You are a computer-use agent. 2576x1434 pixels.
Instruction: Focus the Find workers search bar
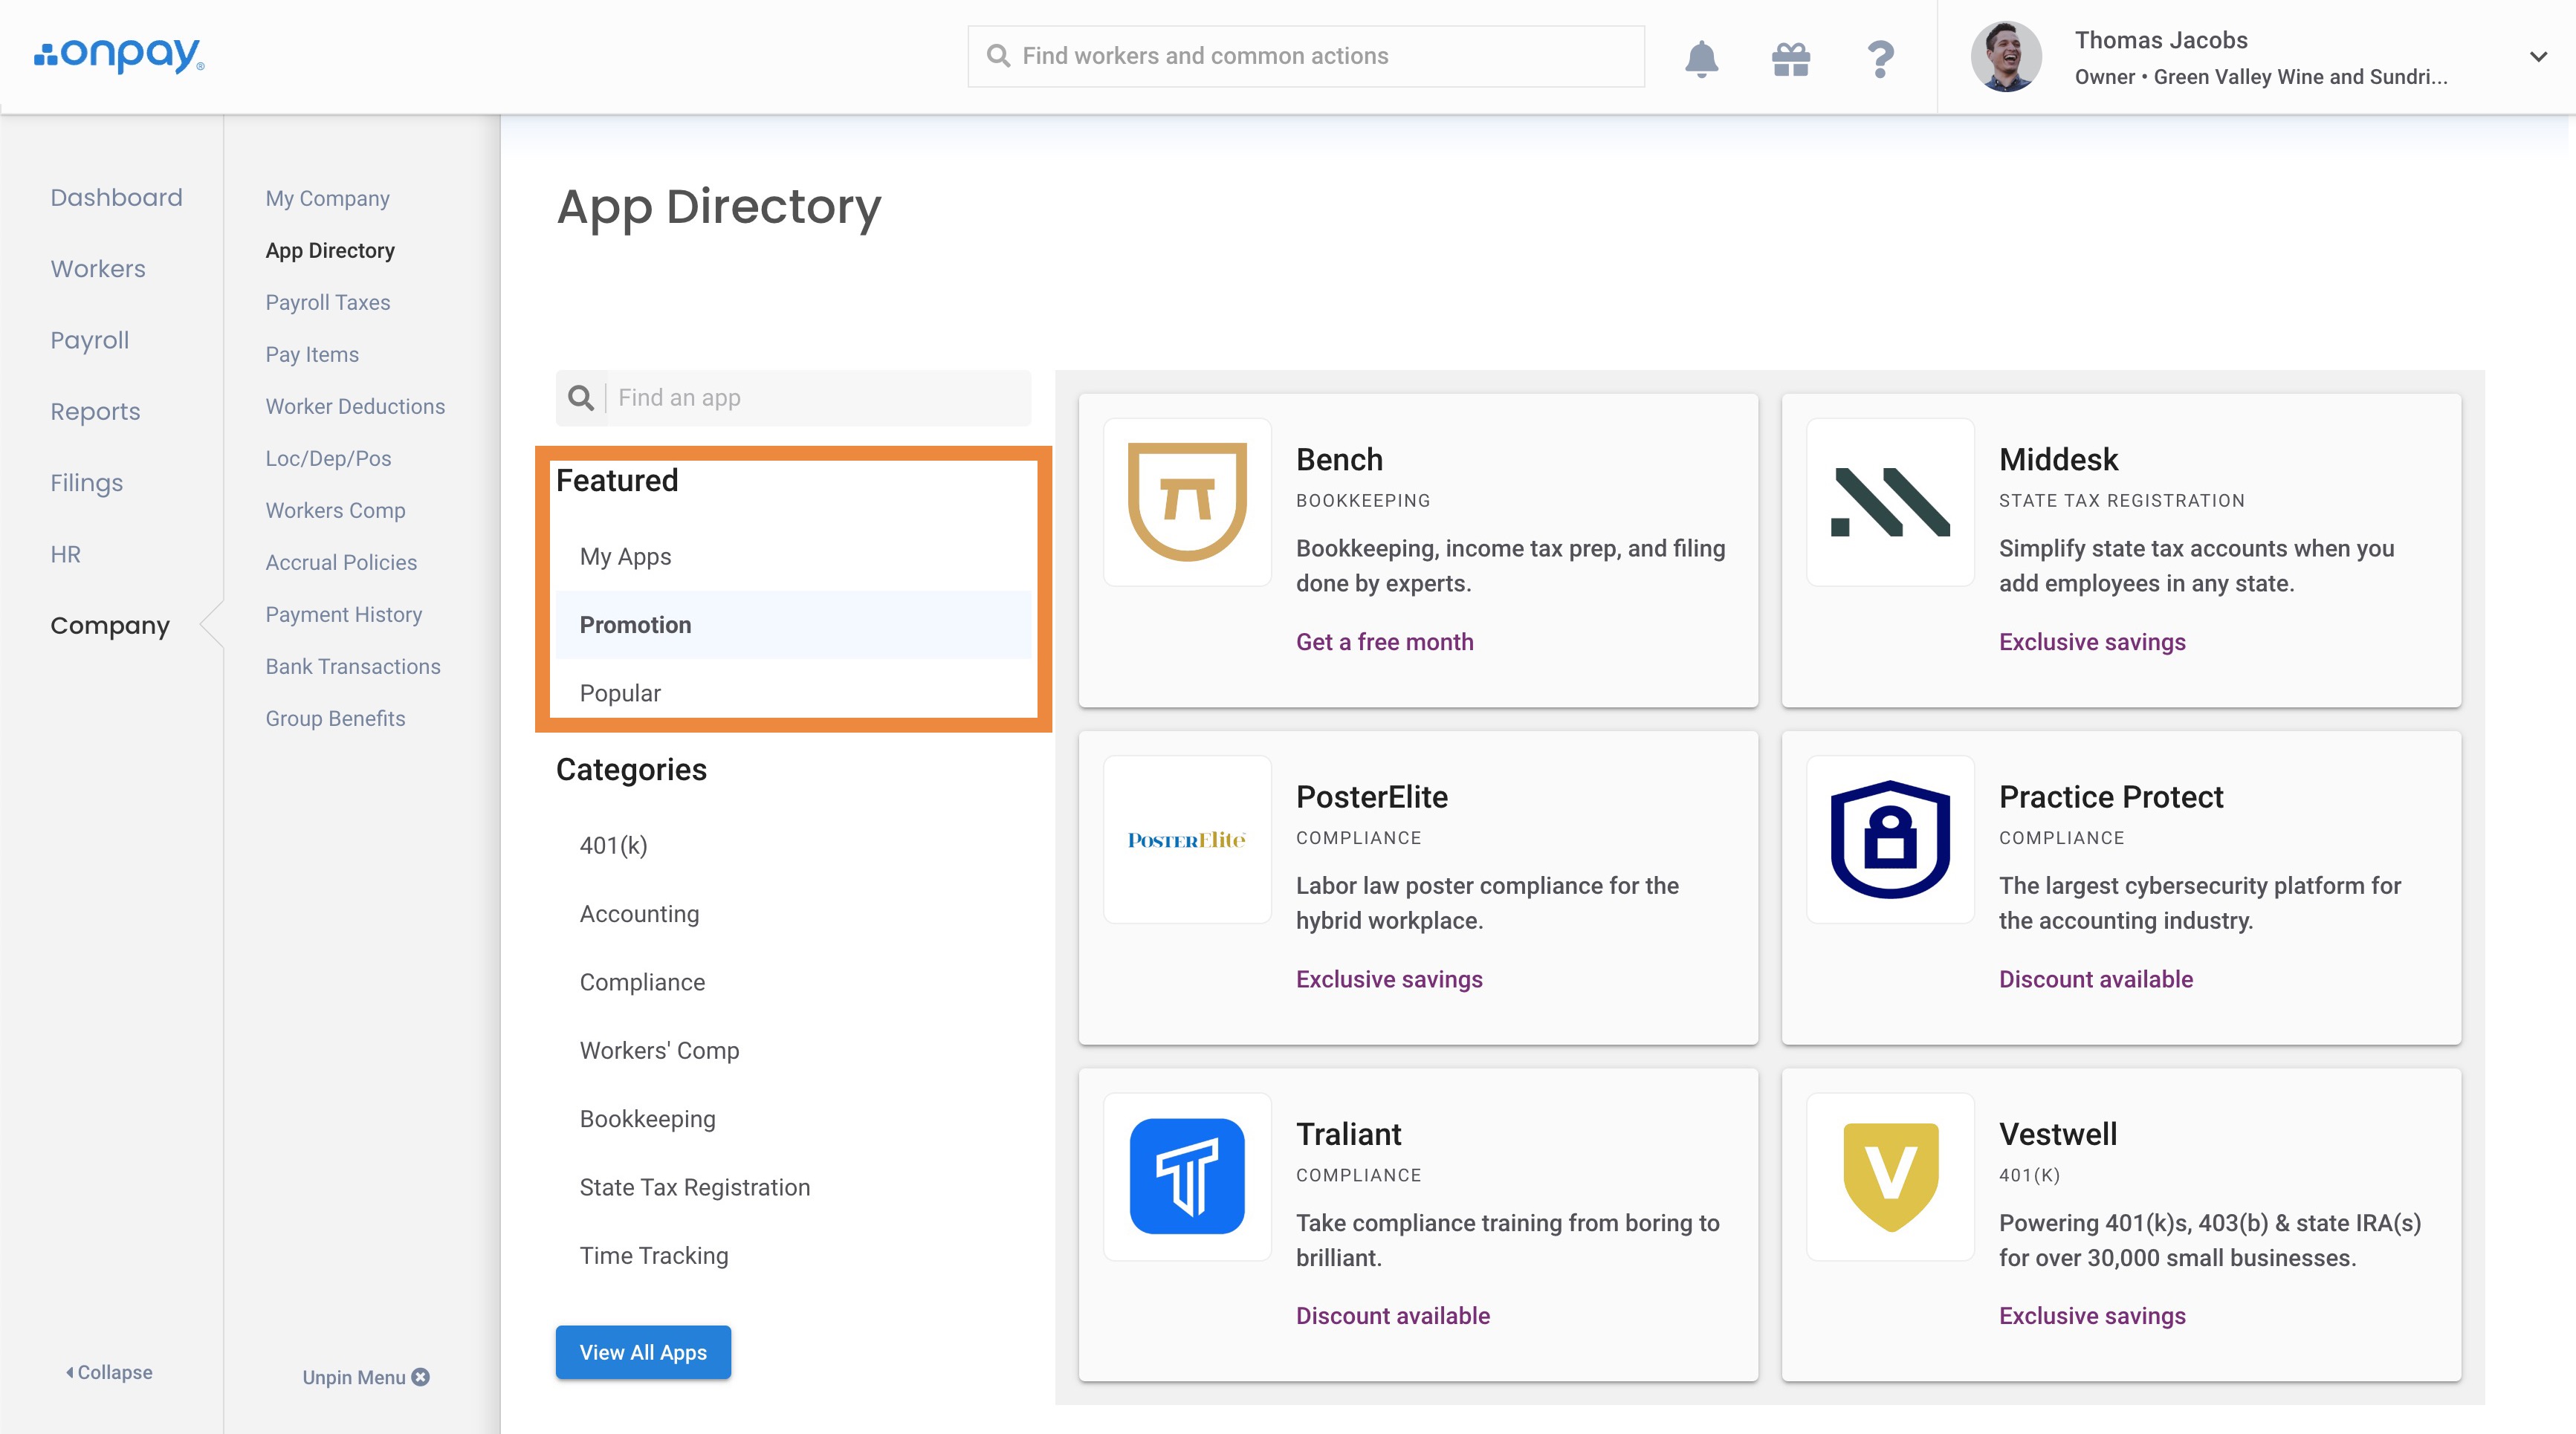(x=1305, y=56)
